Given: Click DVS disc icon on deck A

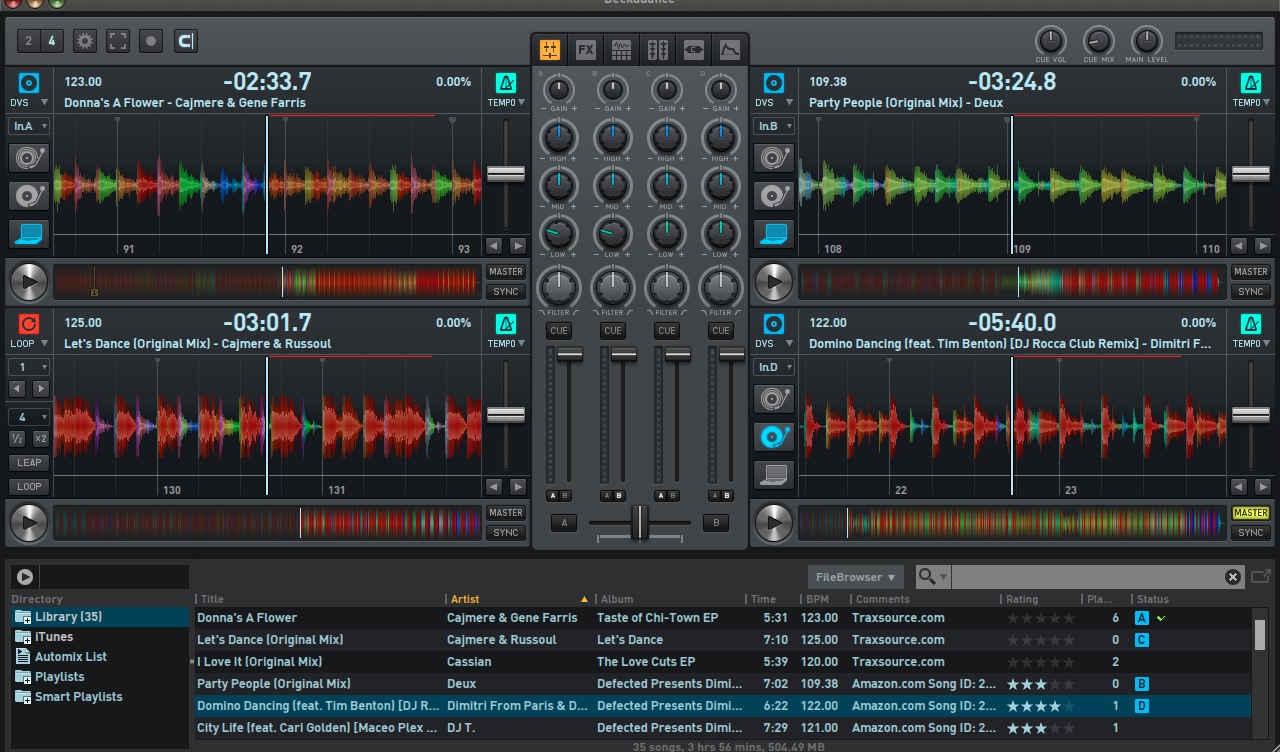Looking at the screenshot, I should 29,82.
